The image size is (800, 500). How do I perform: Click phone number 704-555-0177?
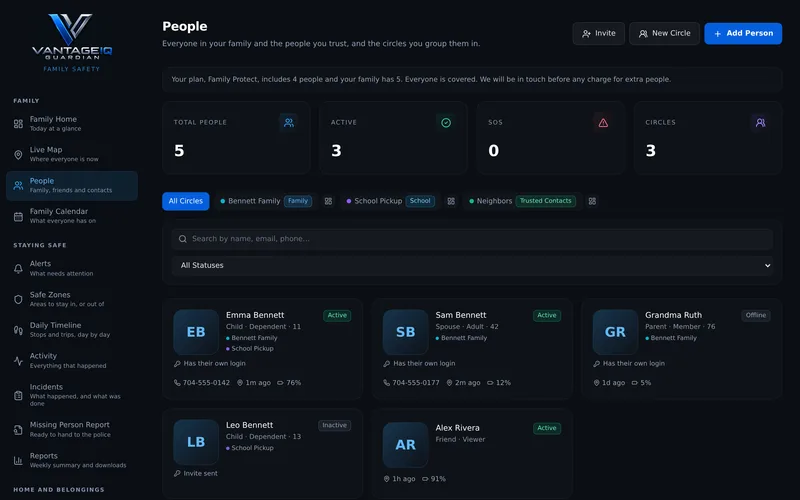416,383
